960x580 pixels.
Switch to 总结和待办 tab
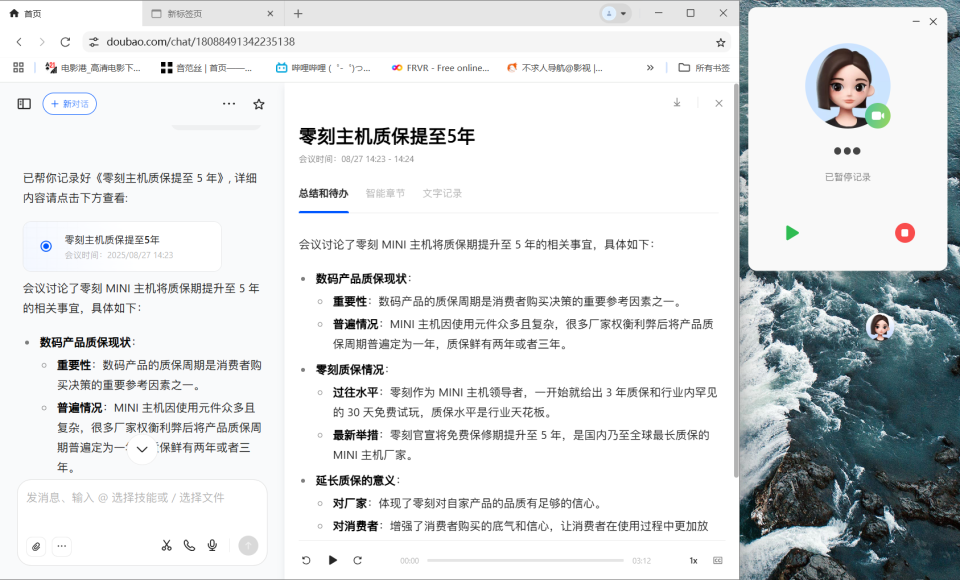coord(323,194)
